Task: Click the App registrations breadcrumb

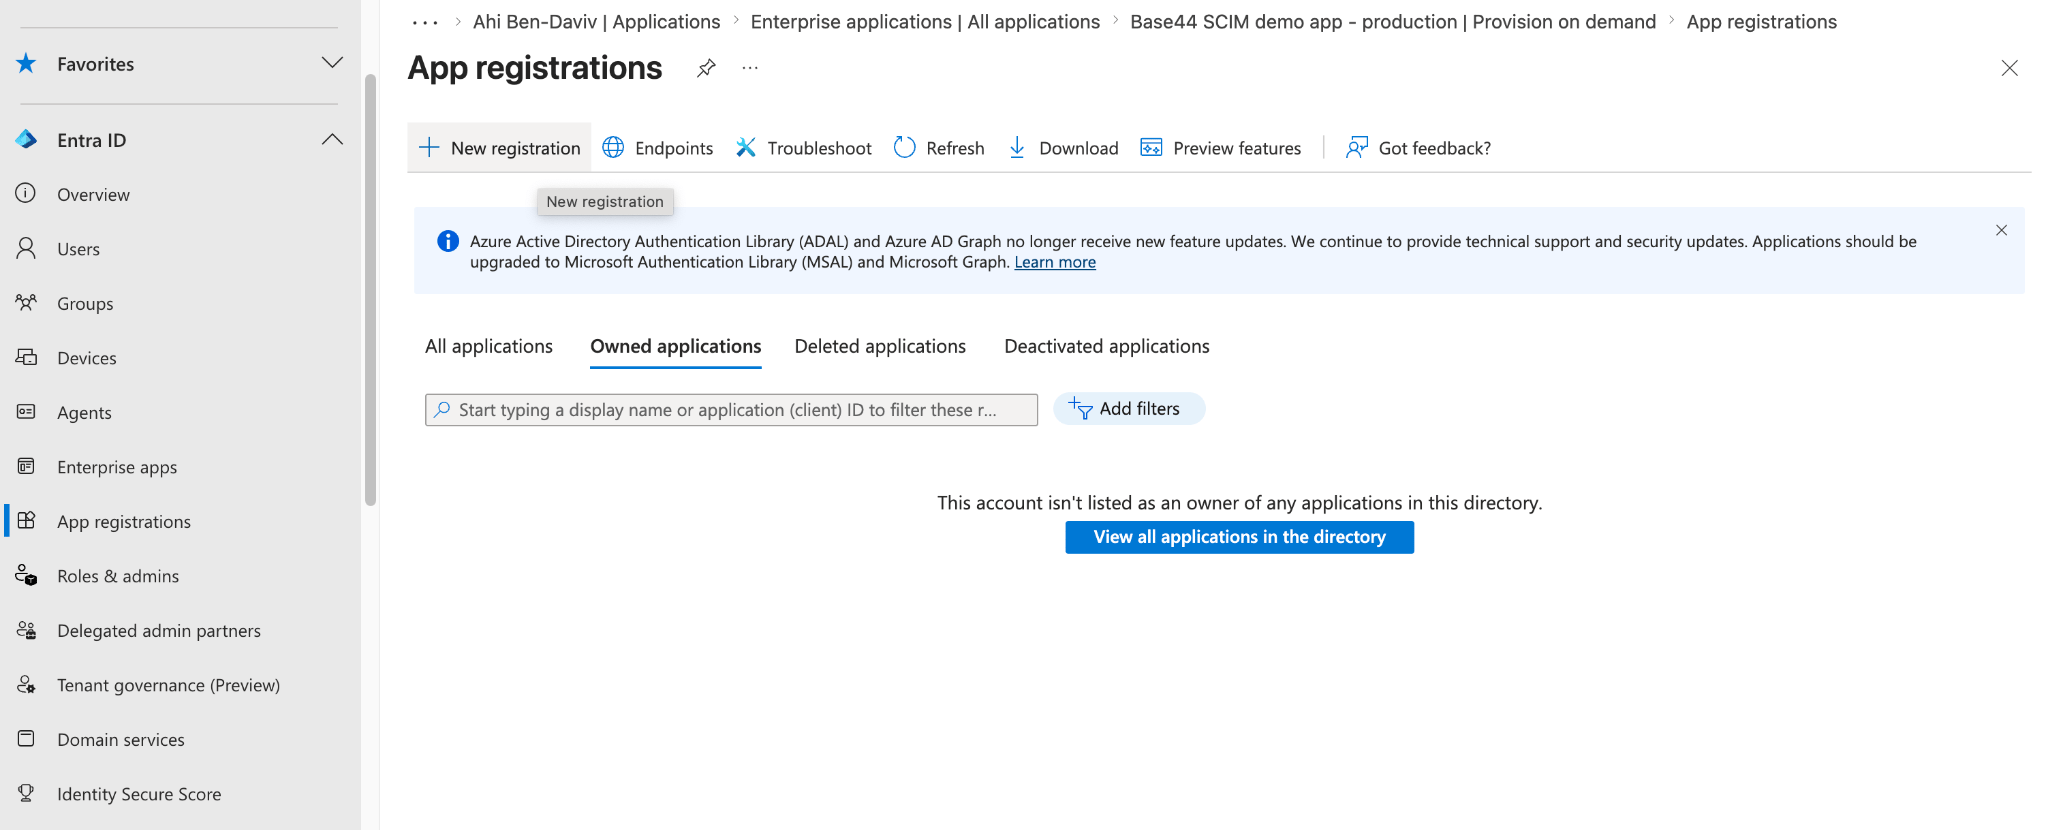Action: click(1762, 22)
